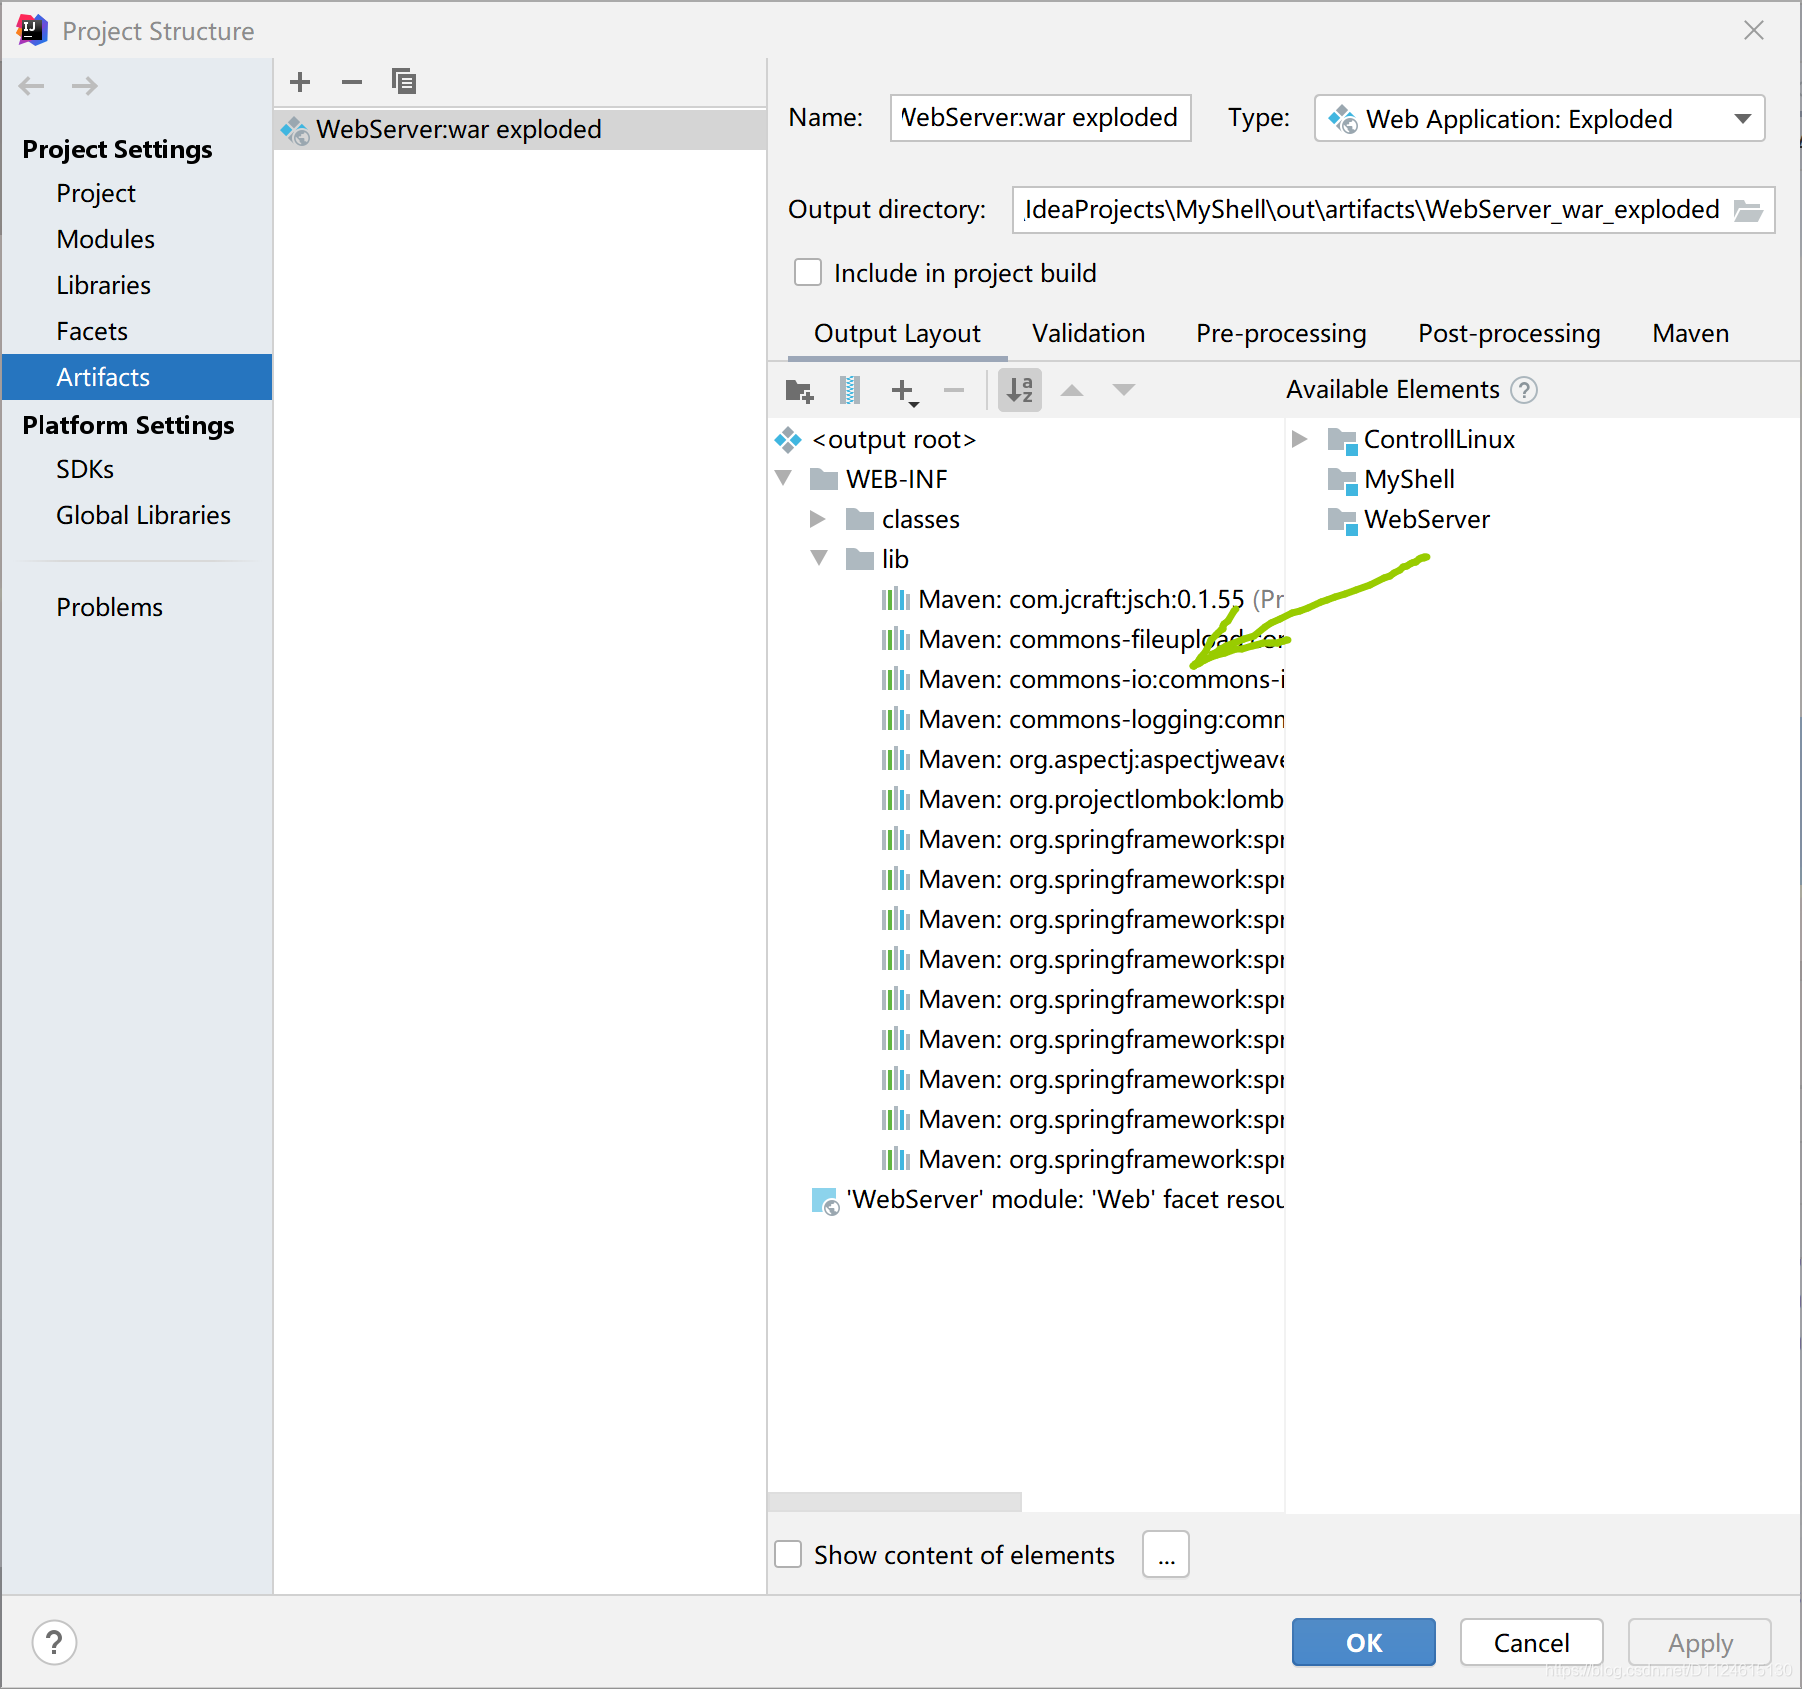
Task: Click the horizontal scrollbar under output layout tree
Action: (895, 1502)
